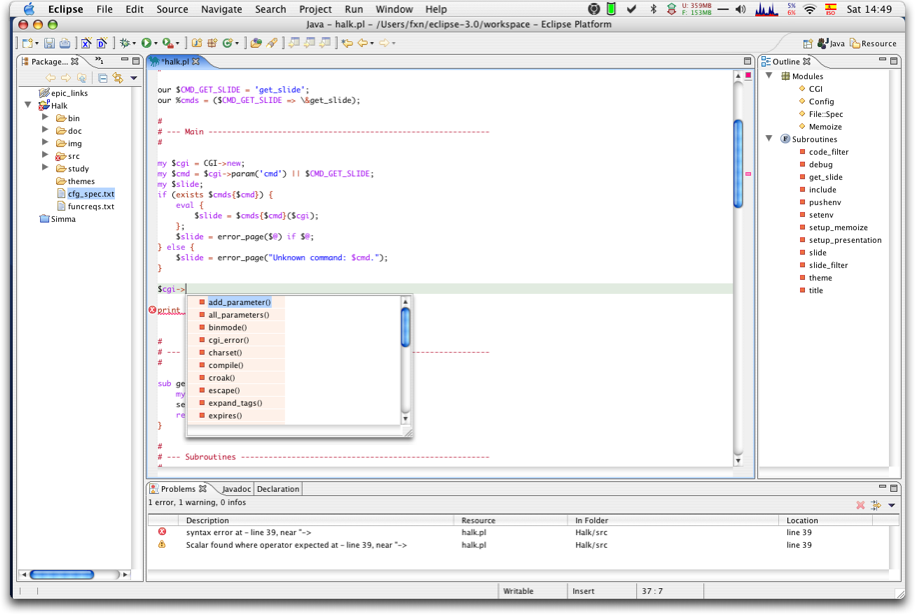Click the Debug bug icon in toolbar

[x=125, y=43]
